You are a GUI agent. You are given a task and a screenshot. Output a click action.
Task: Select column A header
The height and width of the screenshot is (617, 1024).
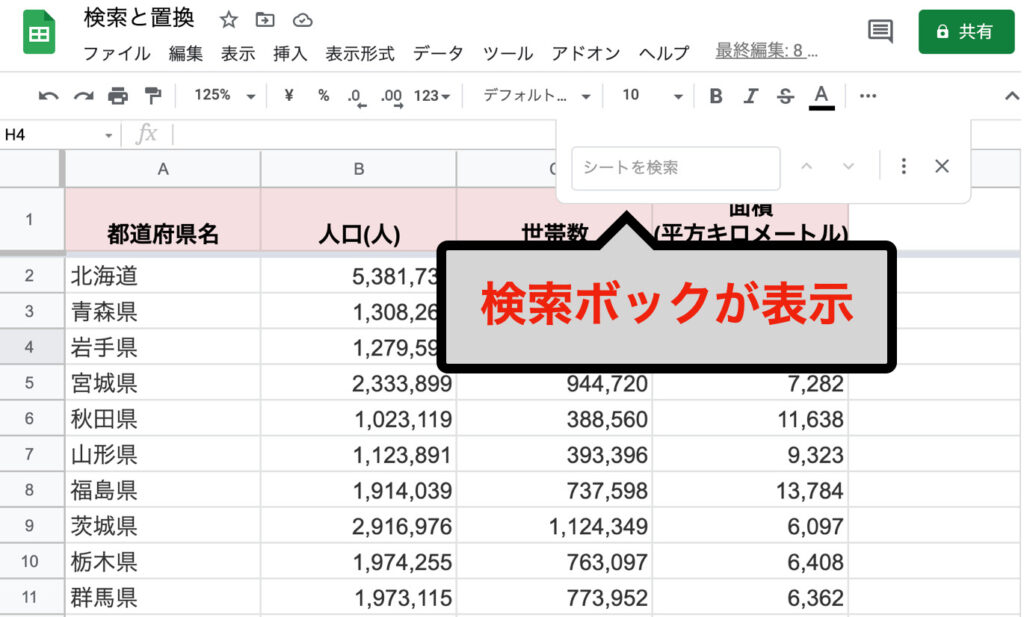click(x=163, y=169)
